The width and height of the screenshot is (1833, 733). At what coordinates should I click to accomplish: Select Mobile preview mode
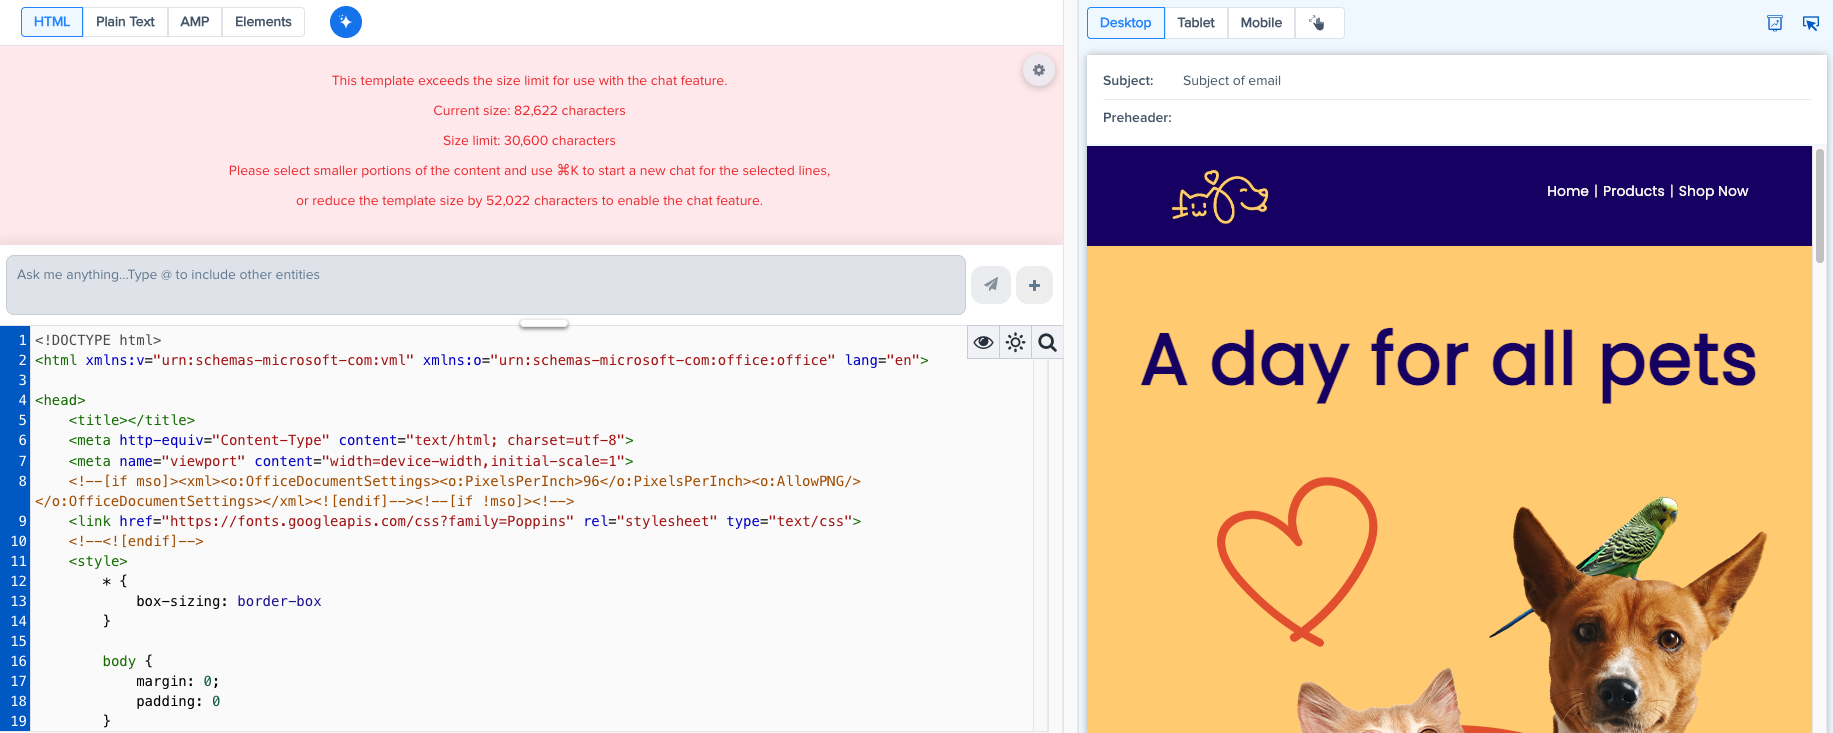pyautogui.click(x=1261, y=23)
